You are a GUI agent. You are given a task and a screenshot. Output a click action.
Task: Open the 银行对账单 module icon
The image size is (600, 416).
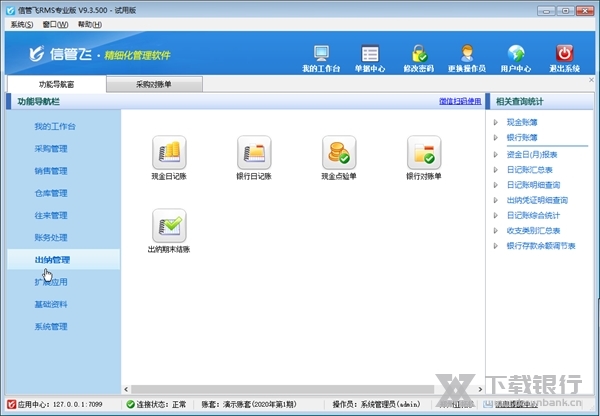tap(424, 152)
